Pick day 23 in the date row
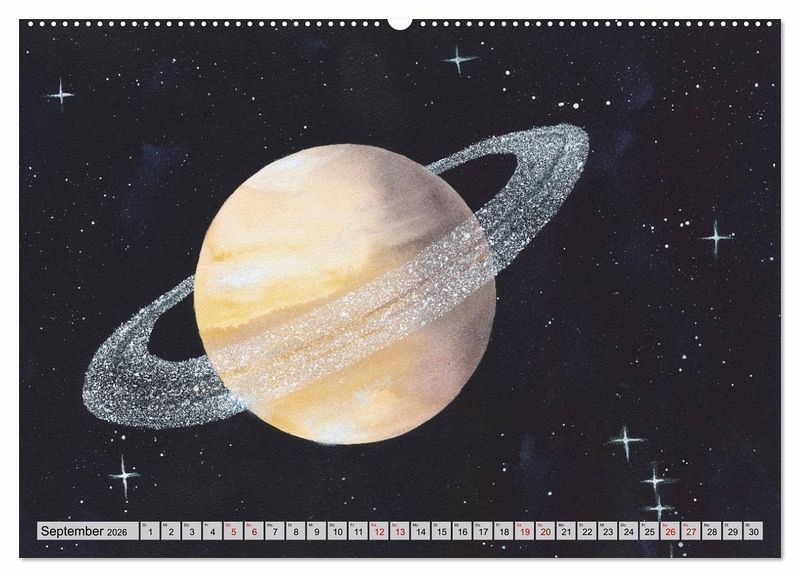Screen dimensions: 800x577 pyautogui.click(x=608, y=532)
